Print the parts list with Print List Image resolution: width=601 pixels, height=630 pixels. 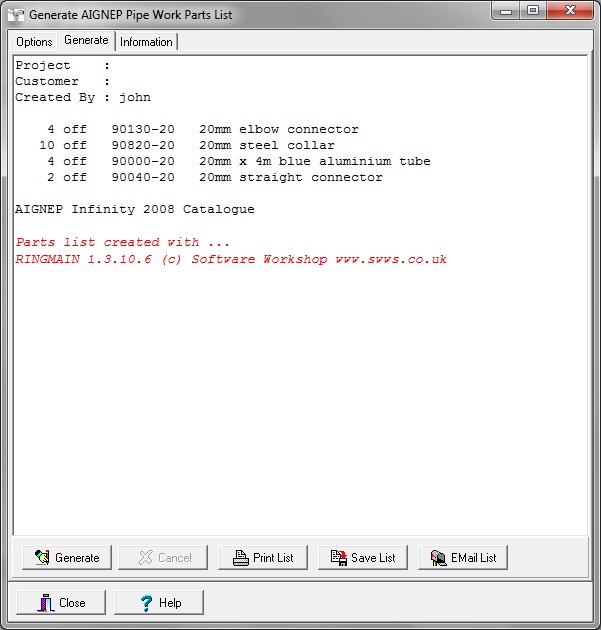tap(263, 557)
